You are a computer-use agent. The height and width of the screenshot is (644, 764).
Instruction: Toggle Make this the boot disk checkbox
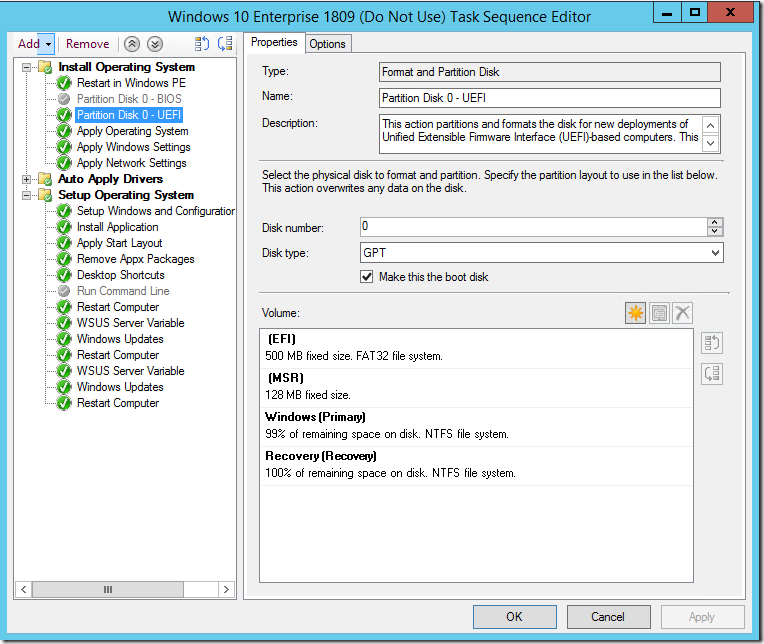point(366,277)
